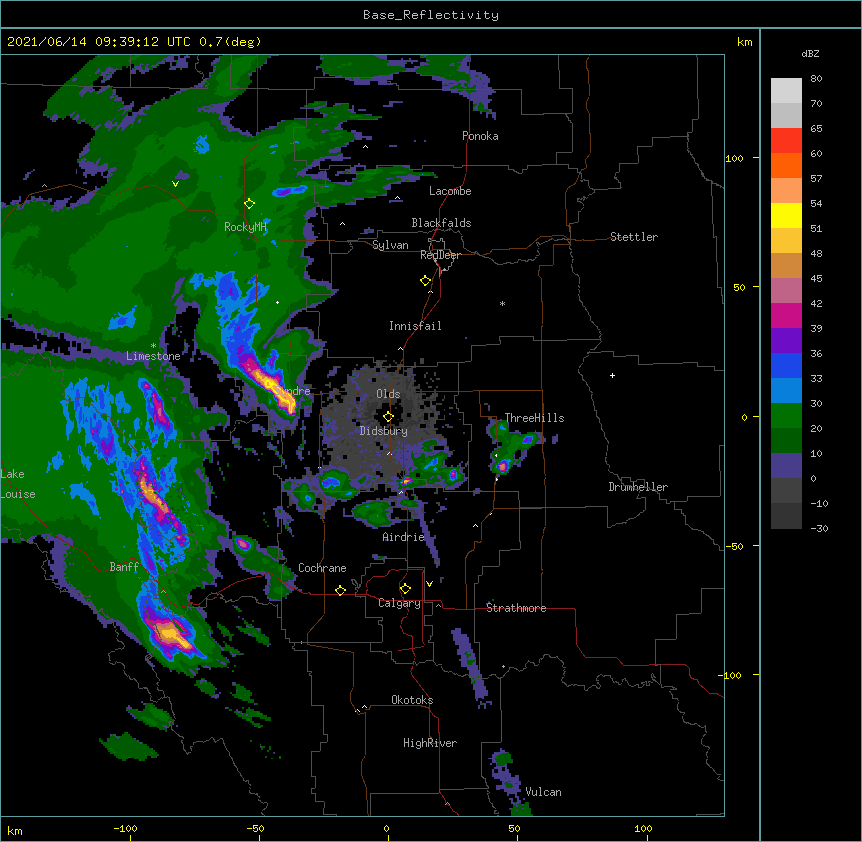
Task: Click the Lacombe city label
Action: coord(450,191)
